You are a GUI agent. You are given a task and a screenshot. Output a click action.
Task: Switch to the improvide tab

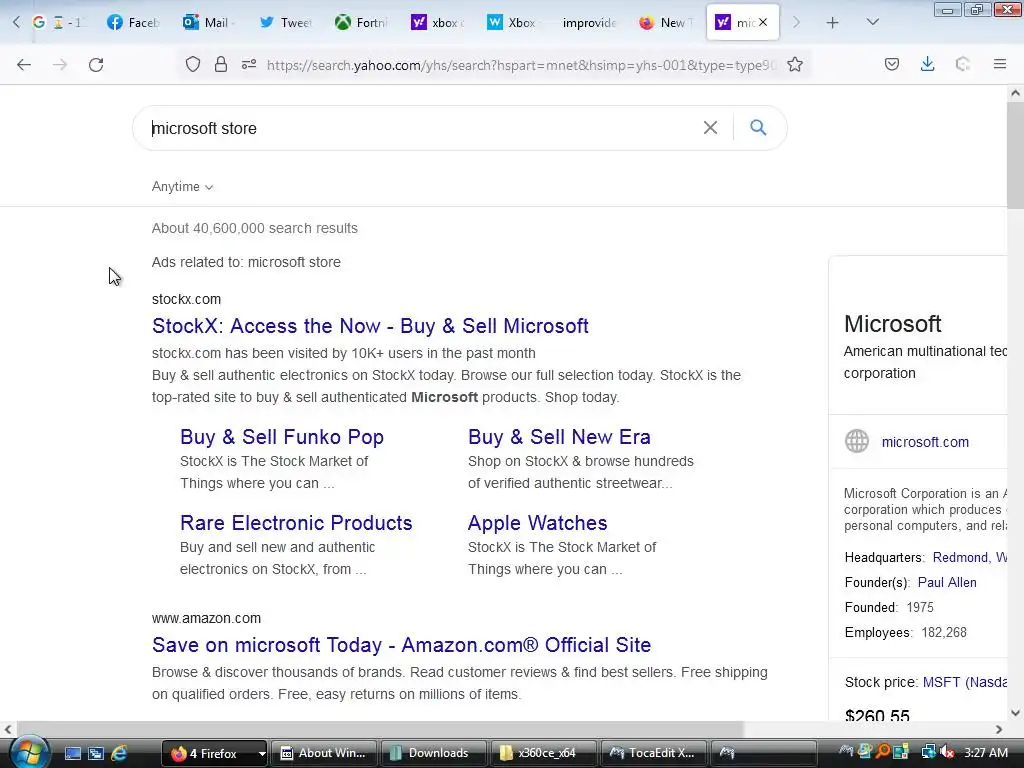point(589,22)
